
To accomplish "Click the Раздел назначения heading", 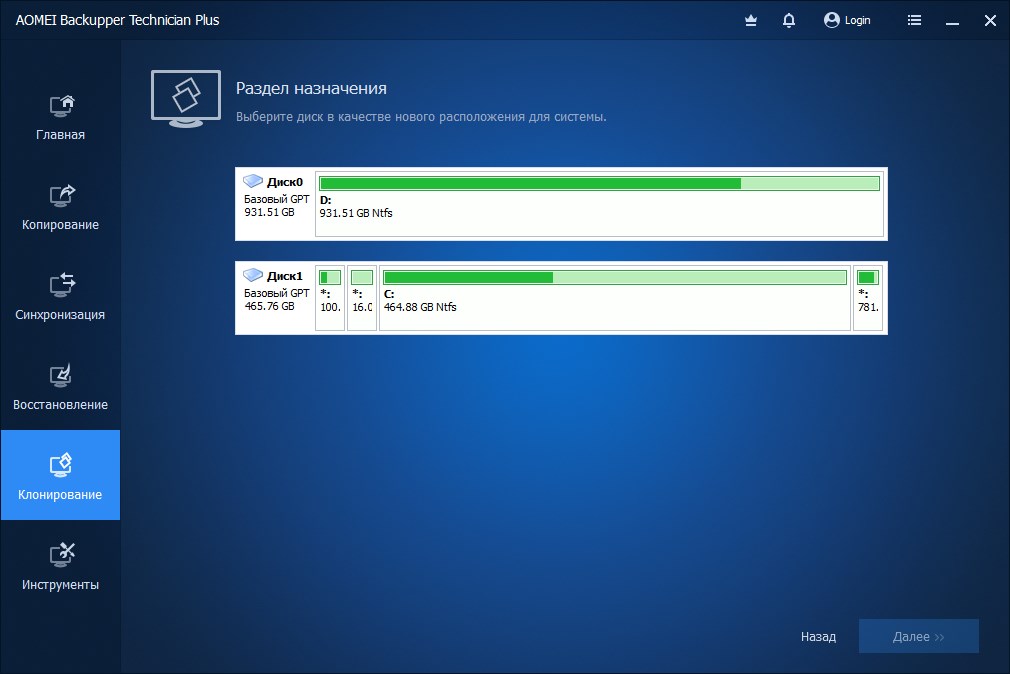I will coord(311,88).
